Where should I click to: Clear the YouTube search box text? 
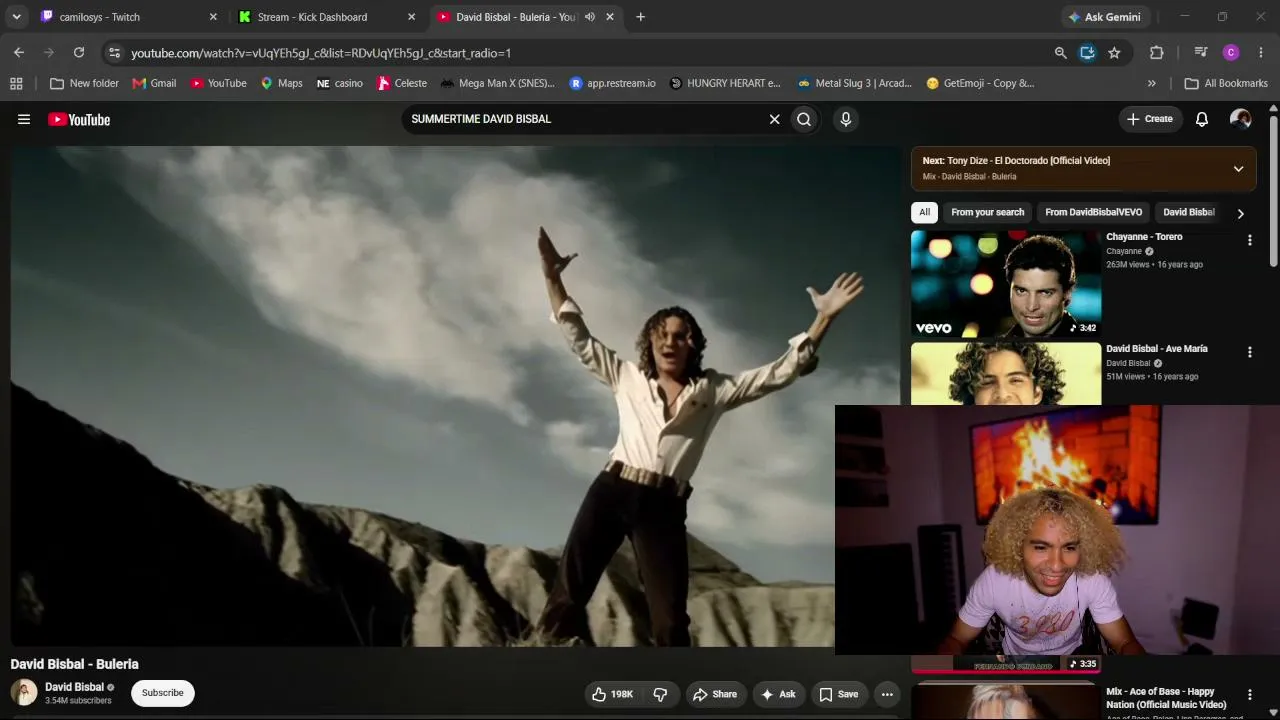(x=774, y=119)
